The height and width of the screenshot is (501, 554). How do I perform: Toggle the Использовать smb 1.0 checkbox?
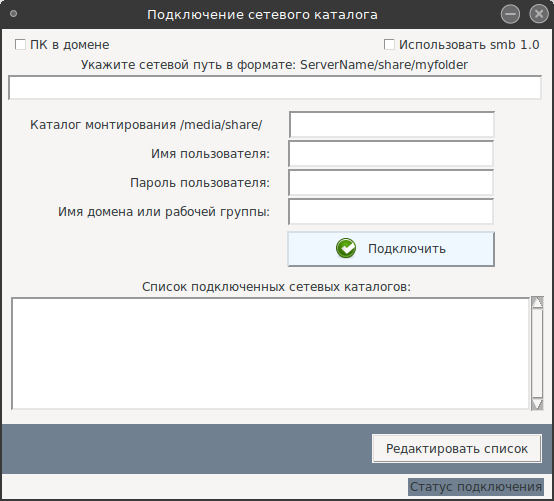[389, 45]
